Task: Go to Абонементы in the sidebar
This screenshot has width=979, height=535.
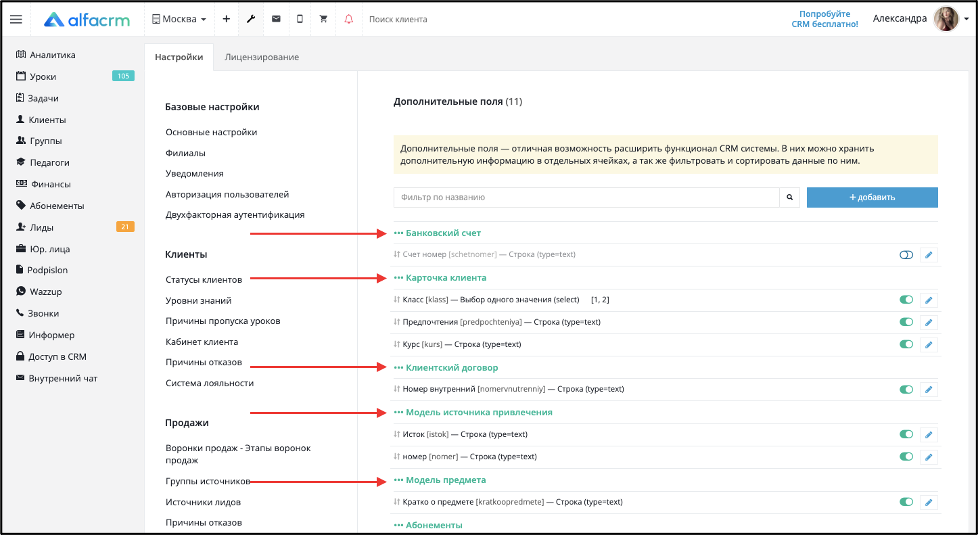Action: coord(50,205)
